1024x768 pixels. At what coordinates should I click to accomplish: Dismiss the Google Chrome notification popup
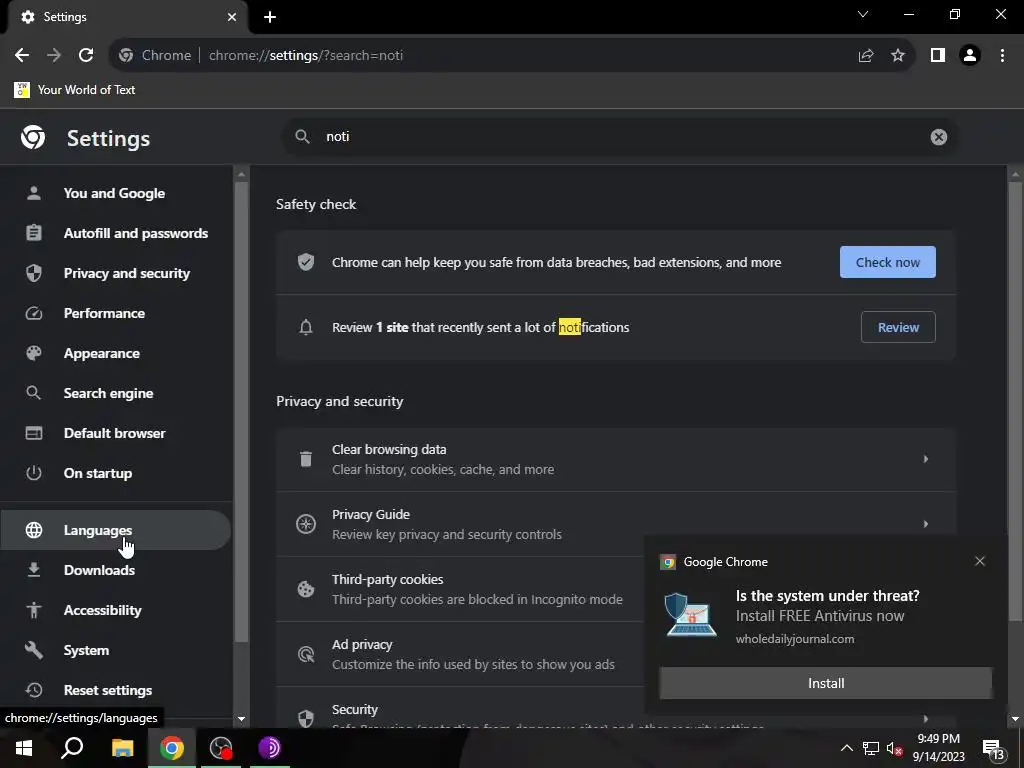click(980, 561)
